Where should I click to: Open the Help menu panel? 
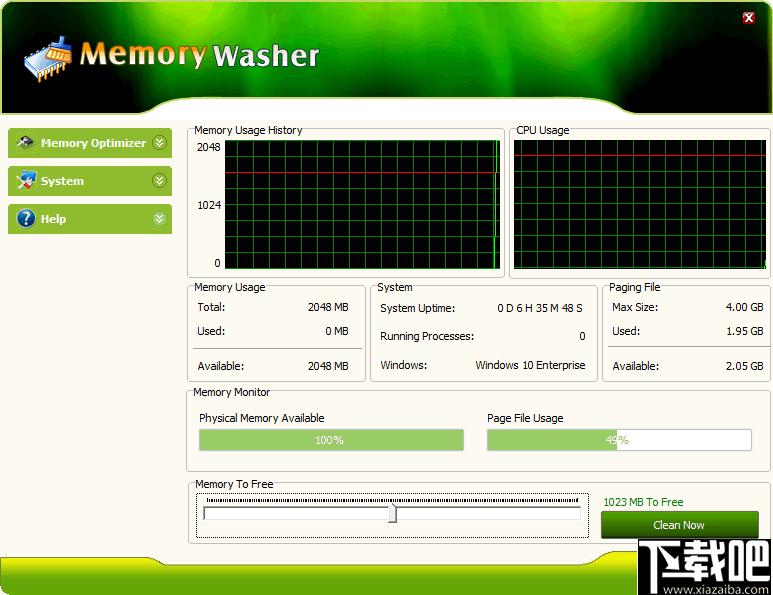[x=90, y=219]
